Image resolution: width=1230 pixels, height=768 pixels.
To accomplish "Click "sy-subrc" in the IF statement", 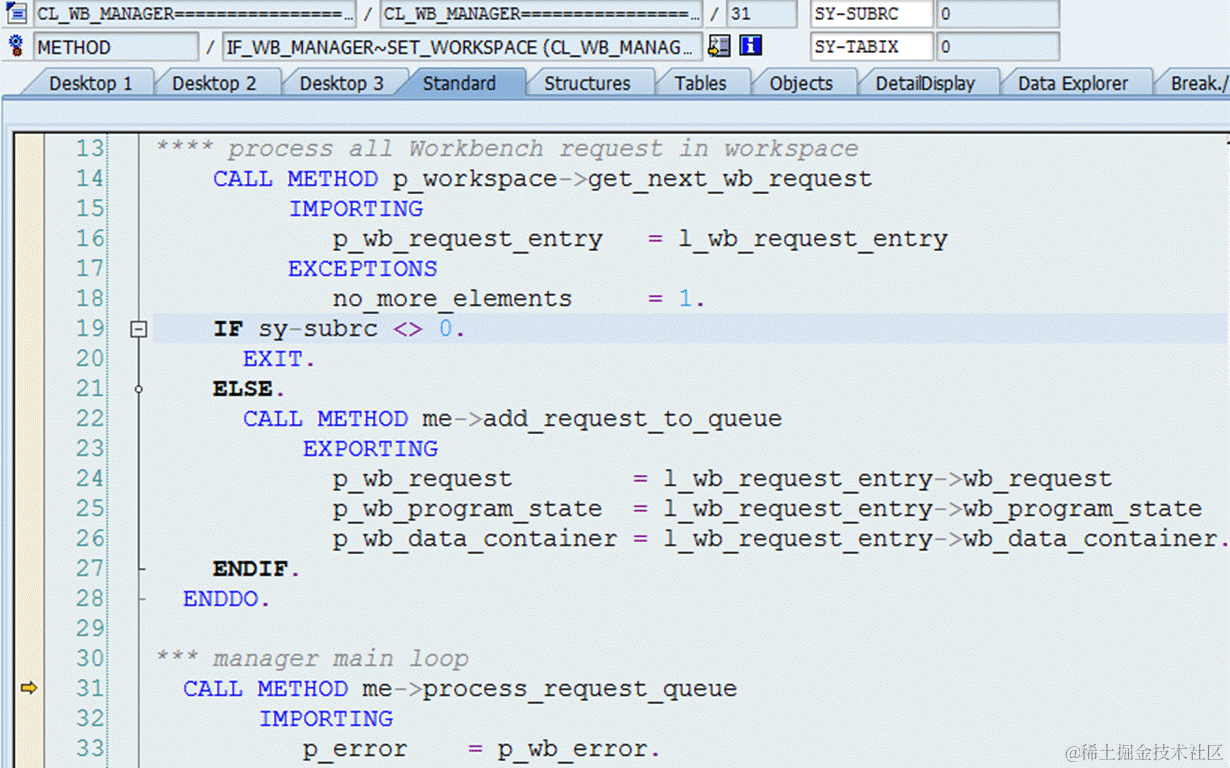I will pos(318,328).
